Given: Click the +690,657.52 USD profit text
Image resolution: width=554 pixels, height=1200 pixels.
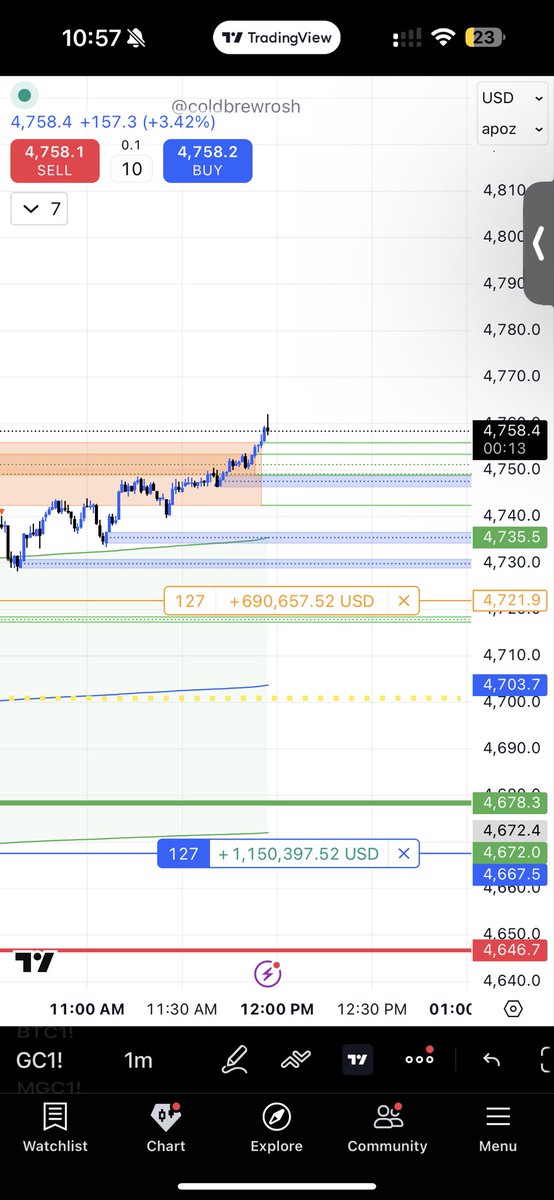Looking at the screenshot, I should point(301,601).
